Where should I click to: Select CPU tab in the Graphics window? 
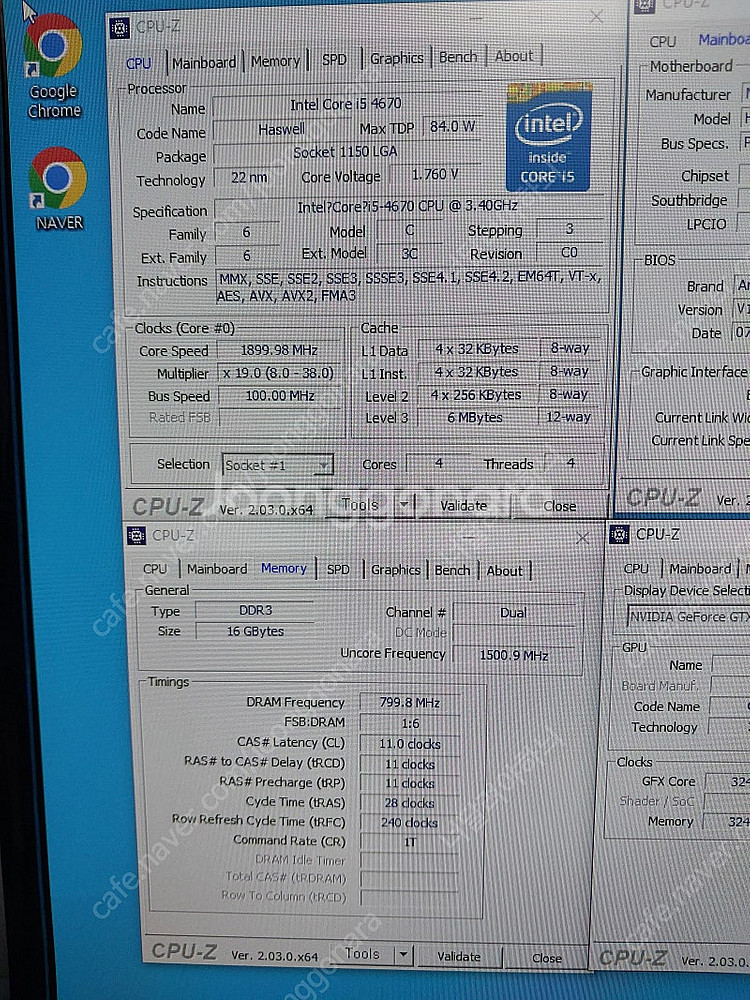(636, 568)
